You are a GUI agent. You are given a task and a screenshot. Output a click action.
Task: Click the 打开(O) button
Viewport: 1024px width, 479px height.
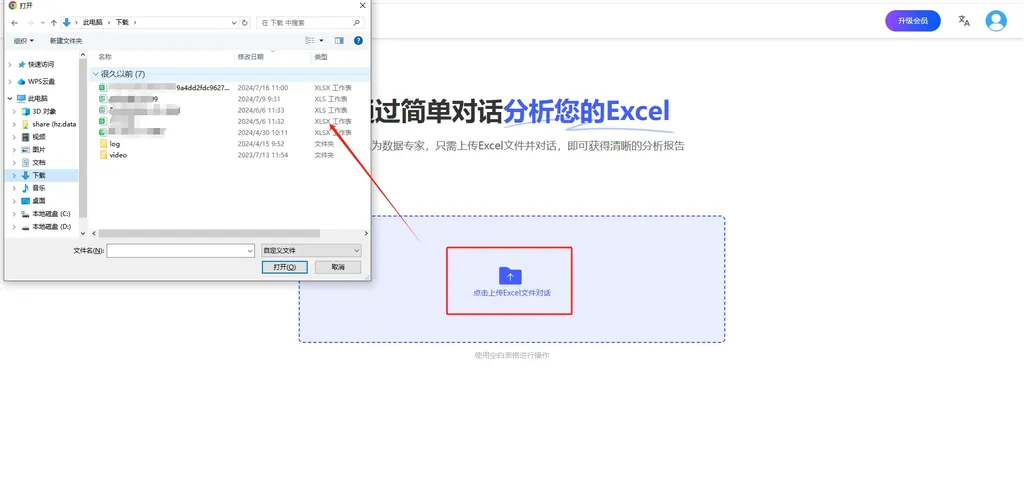(284, 268)
